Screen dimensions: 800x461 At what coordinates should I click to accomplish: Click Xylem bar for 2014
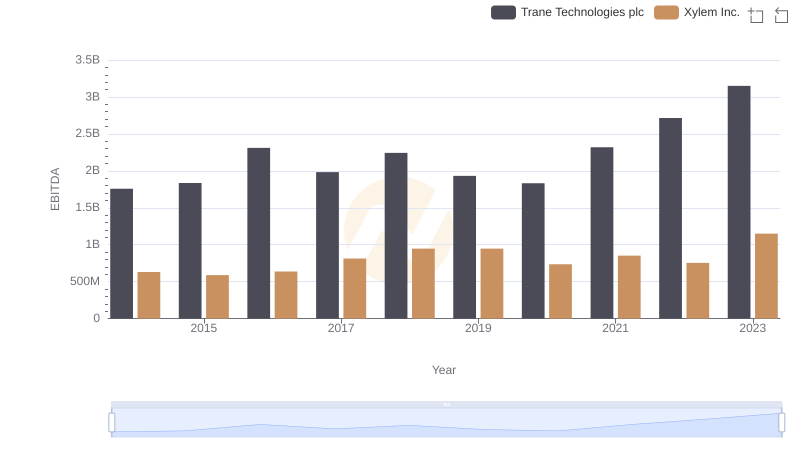(x=149, y=295)
